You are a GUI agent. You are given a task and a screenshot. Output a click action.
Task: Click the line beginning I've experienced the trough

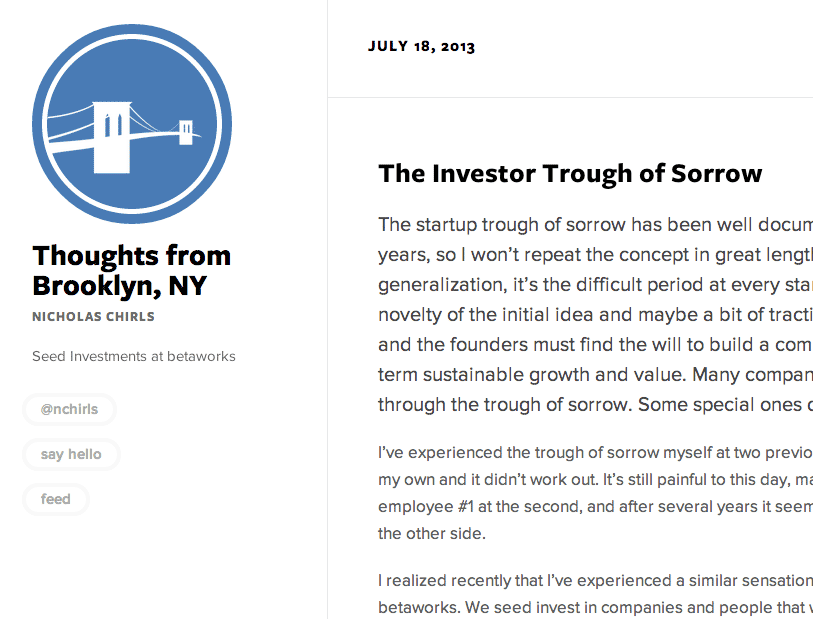(595, 453)
